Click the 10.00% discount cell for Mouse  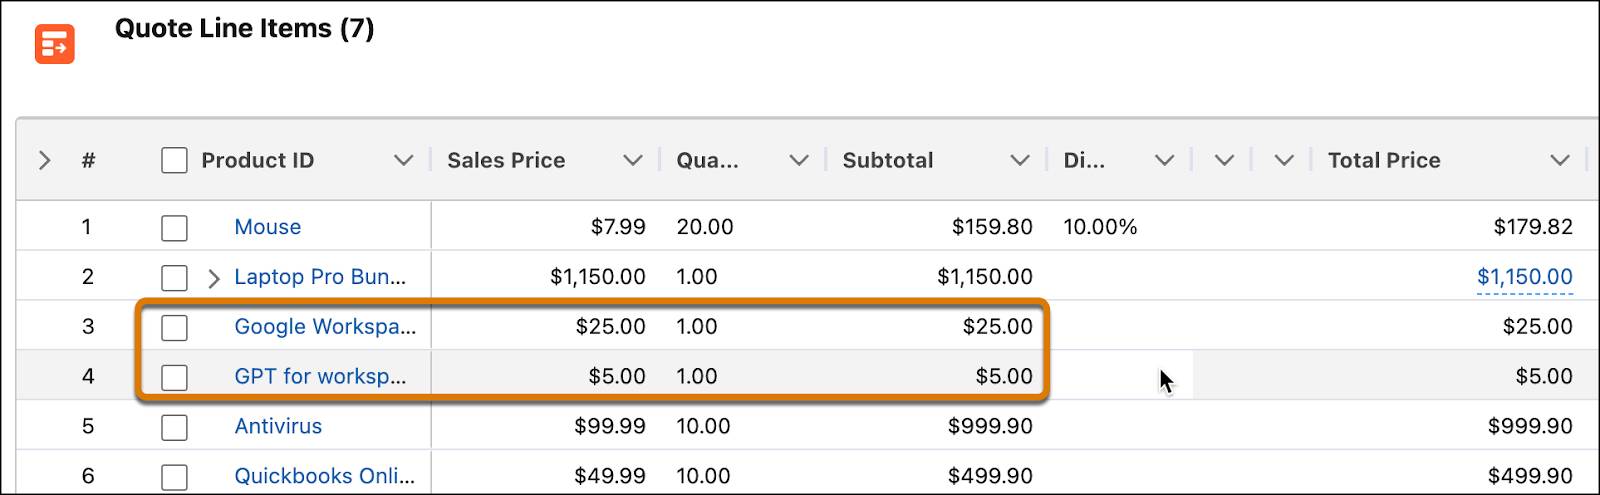(x=1100, y=227)
